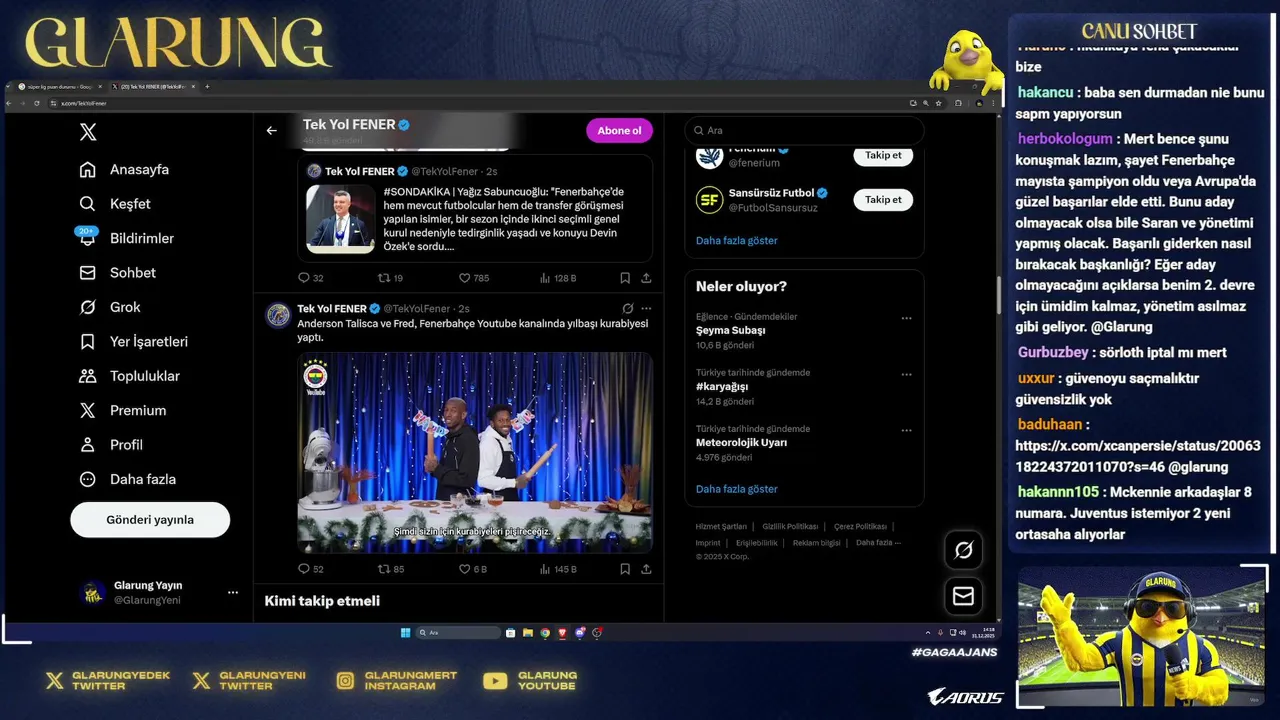Show hidden system tray icons
The width and height of the screenshot is (1280, 720).
(928, 633)
